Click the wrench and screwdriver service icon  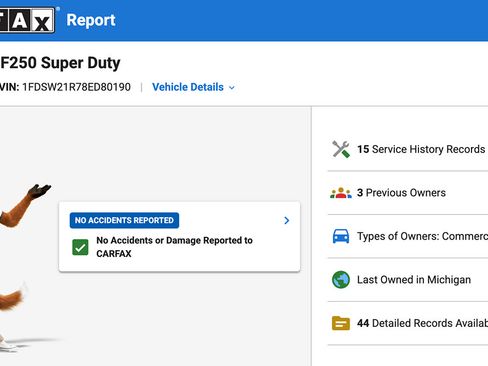341,149
